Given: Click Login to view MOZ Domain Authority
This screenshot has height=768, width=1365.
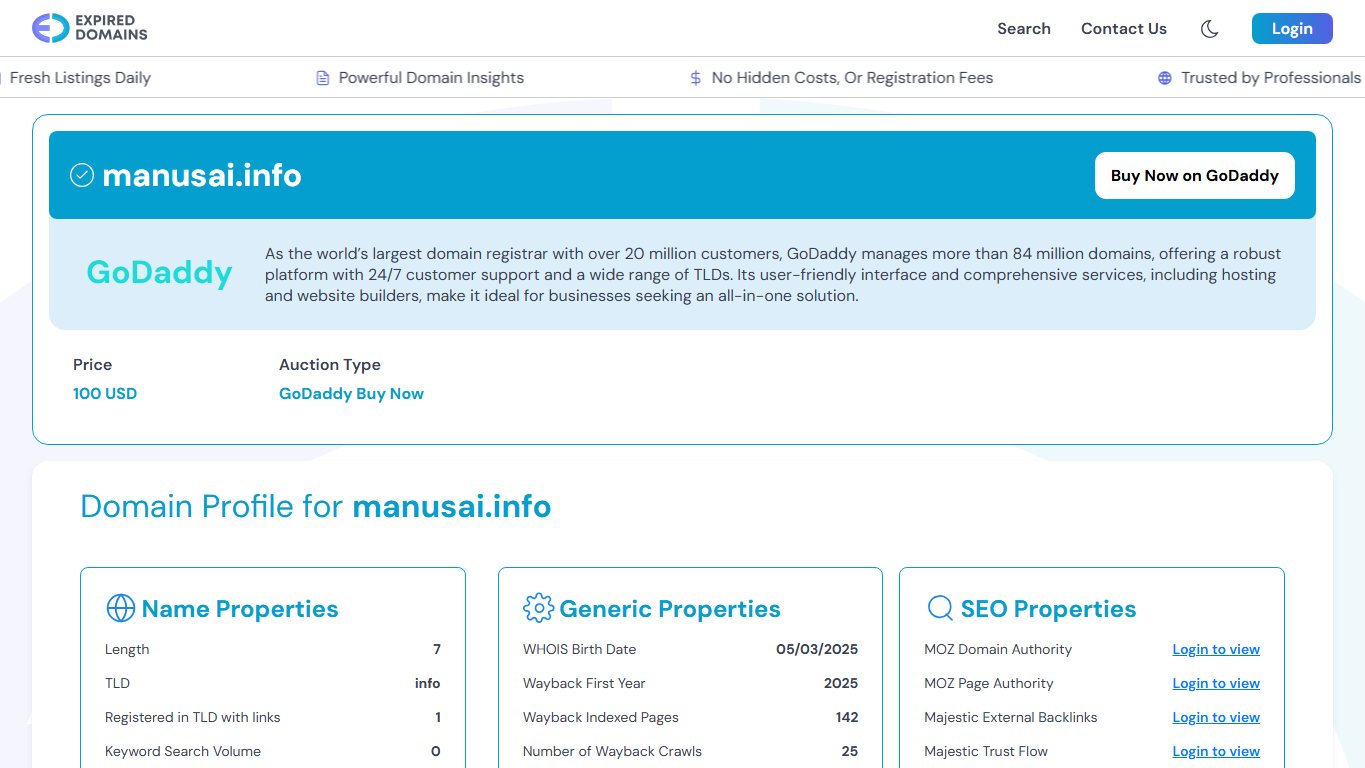Looking at the screenshot, I should point(1216,649).
